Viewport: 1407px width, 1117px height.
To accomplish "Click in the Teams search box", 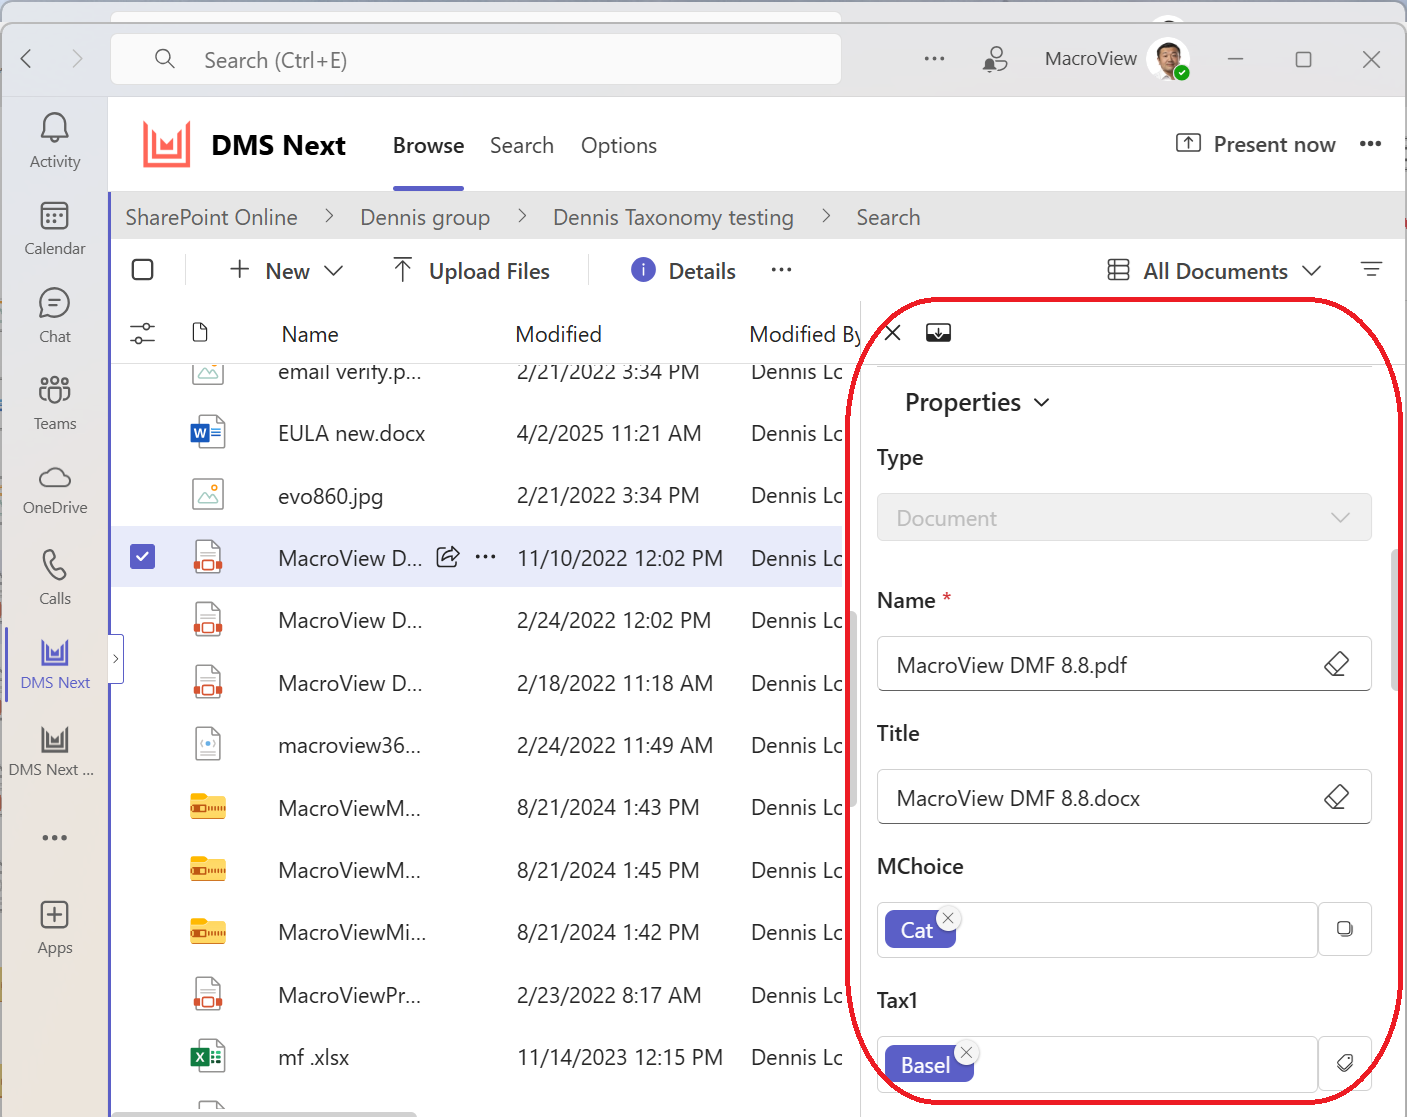I will pyautogui.click(x=476, y=59).
